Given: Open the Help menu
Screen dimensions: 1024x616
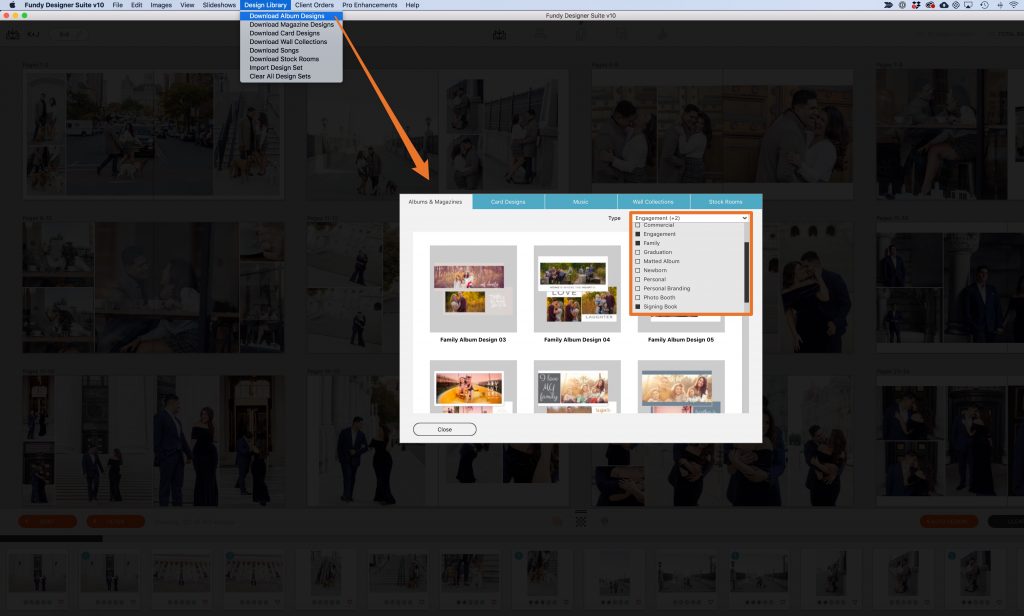Looking at the screenshot, I should (412, 5).
